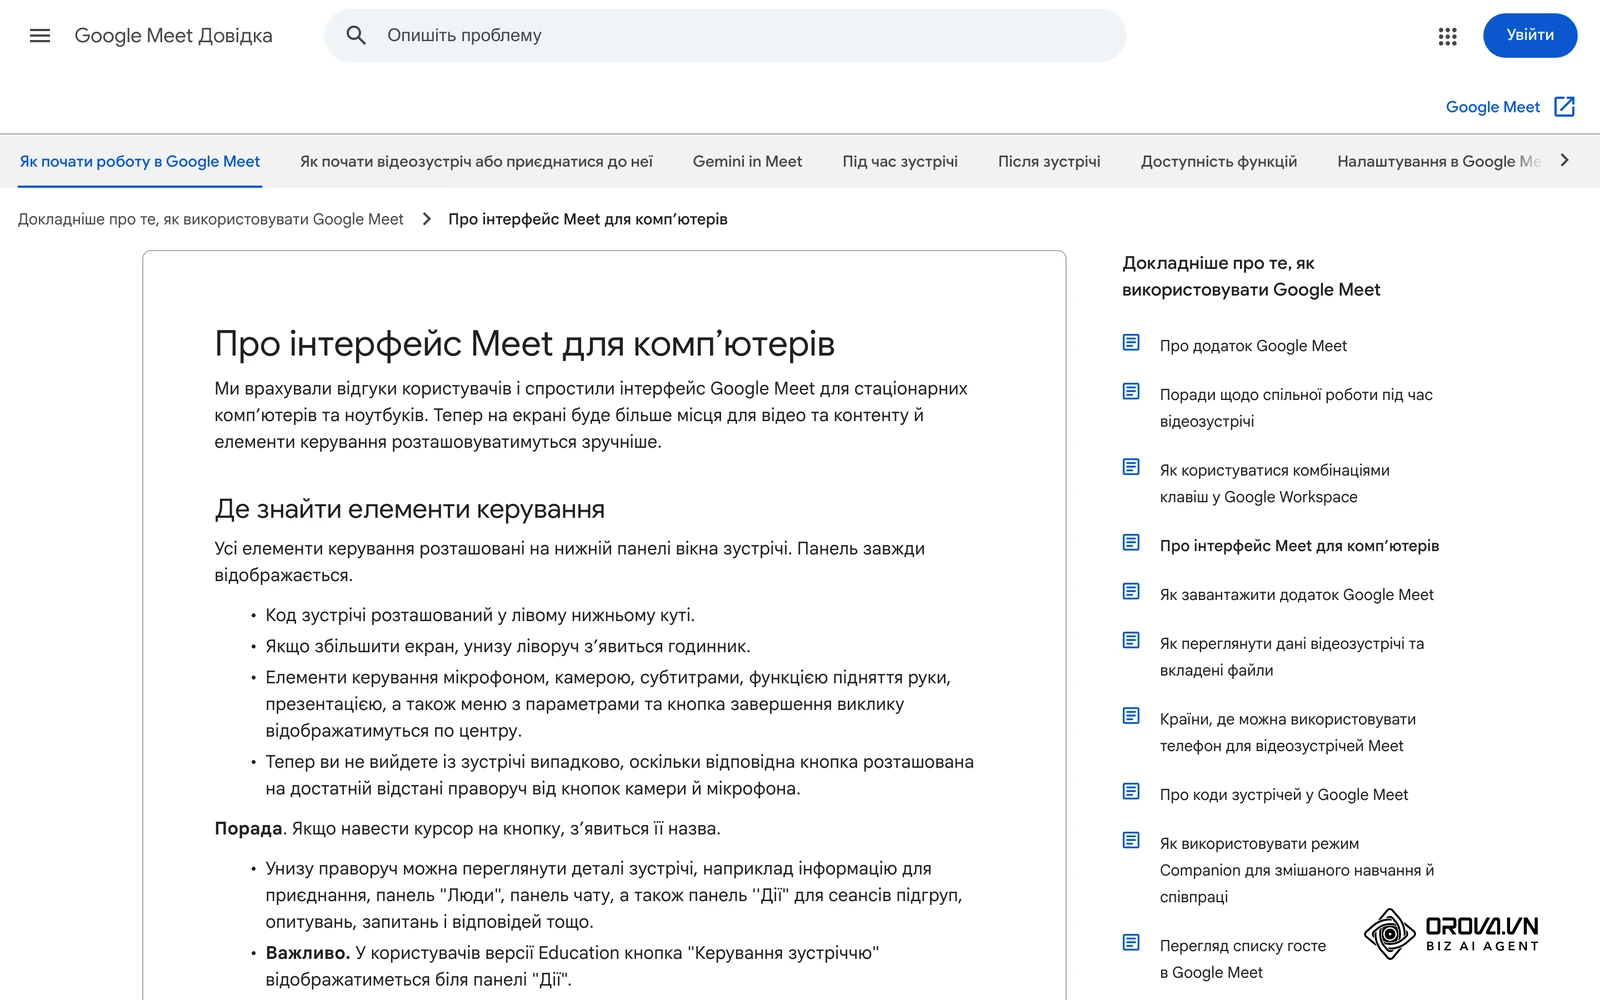This screenshot has width=1600, height=1000.
Task: Switch to the 'Gemini in Meet' tab
Action: pyautogui.click(x=748, y=161)
